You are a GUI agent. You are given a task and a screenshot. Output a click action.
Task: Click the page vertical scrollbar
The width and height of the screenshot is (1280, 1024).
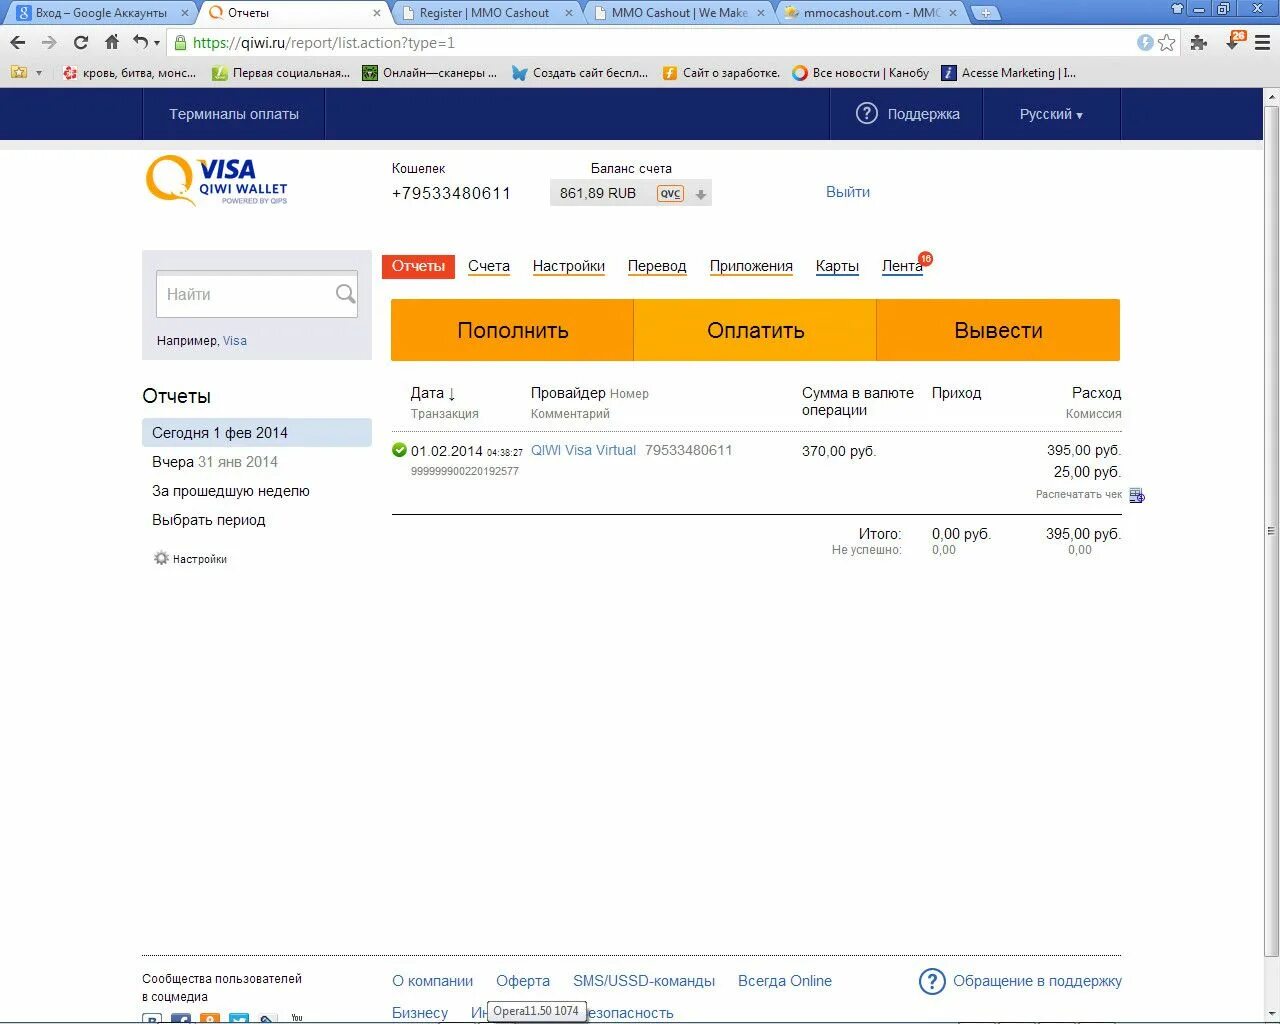coord(1271,530)
